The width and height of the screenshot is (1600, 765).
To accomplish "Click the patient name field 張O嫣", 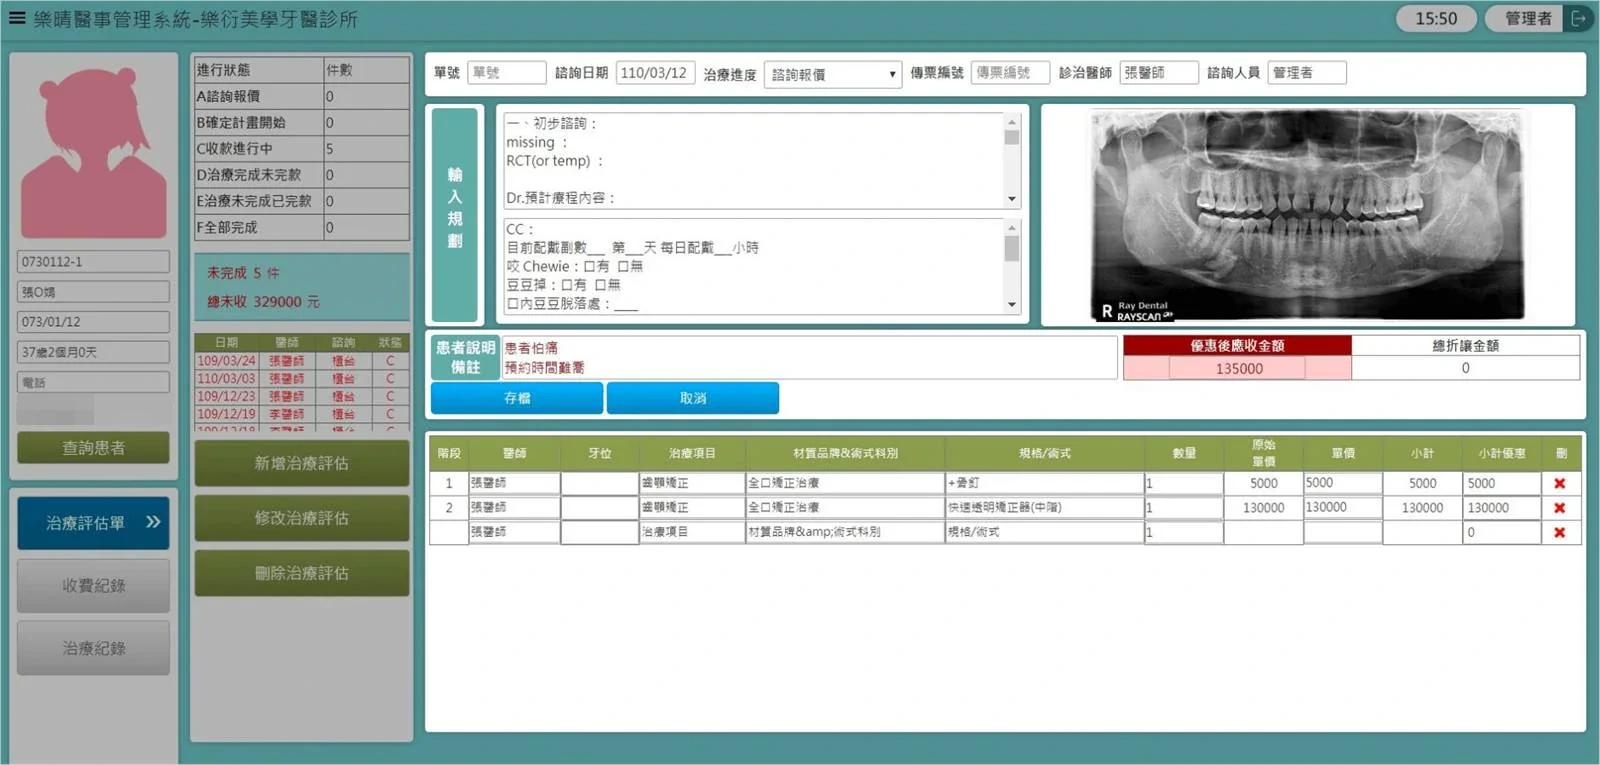I will [x=93, y=292].
